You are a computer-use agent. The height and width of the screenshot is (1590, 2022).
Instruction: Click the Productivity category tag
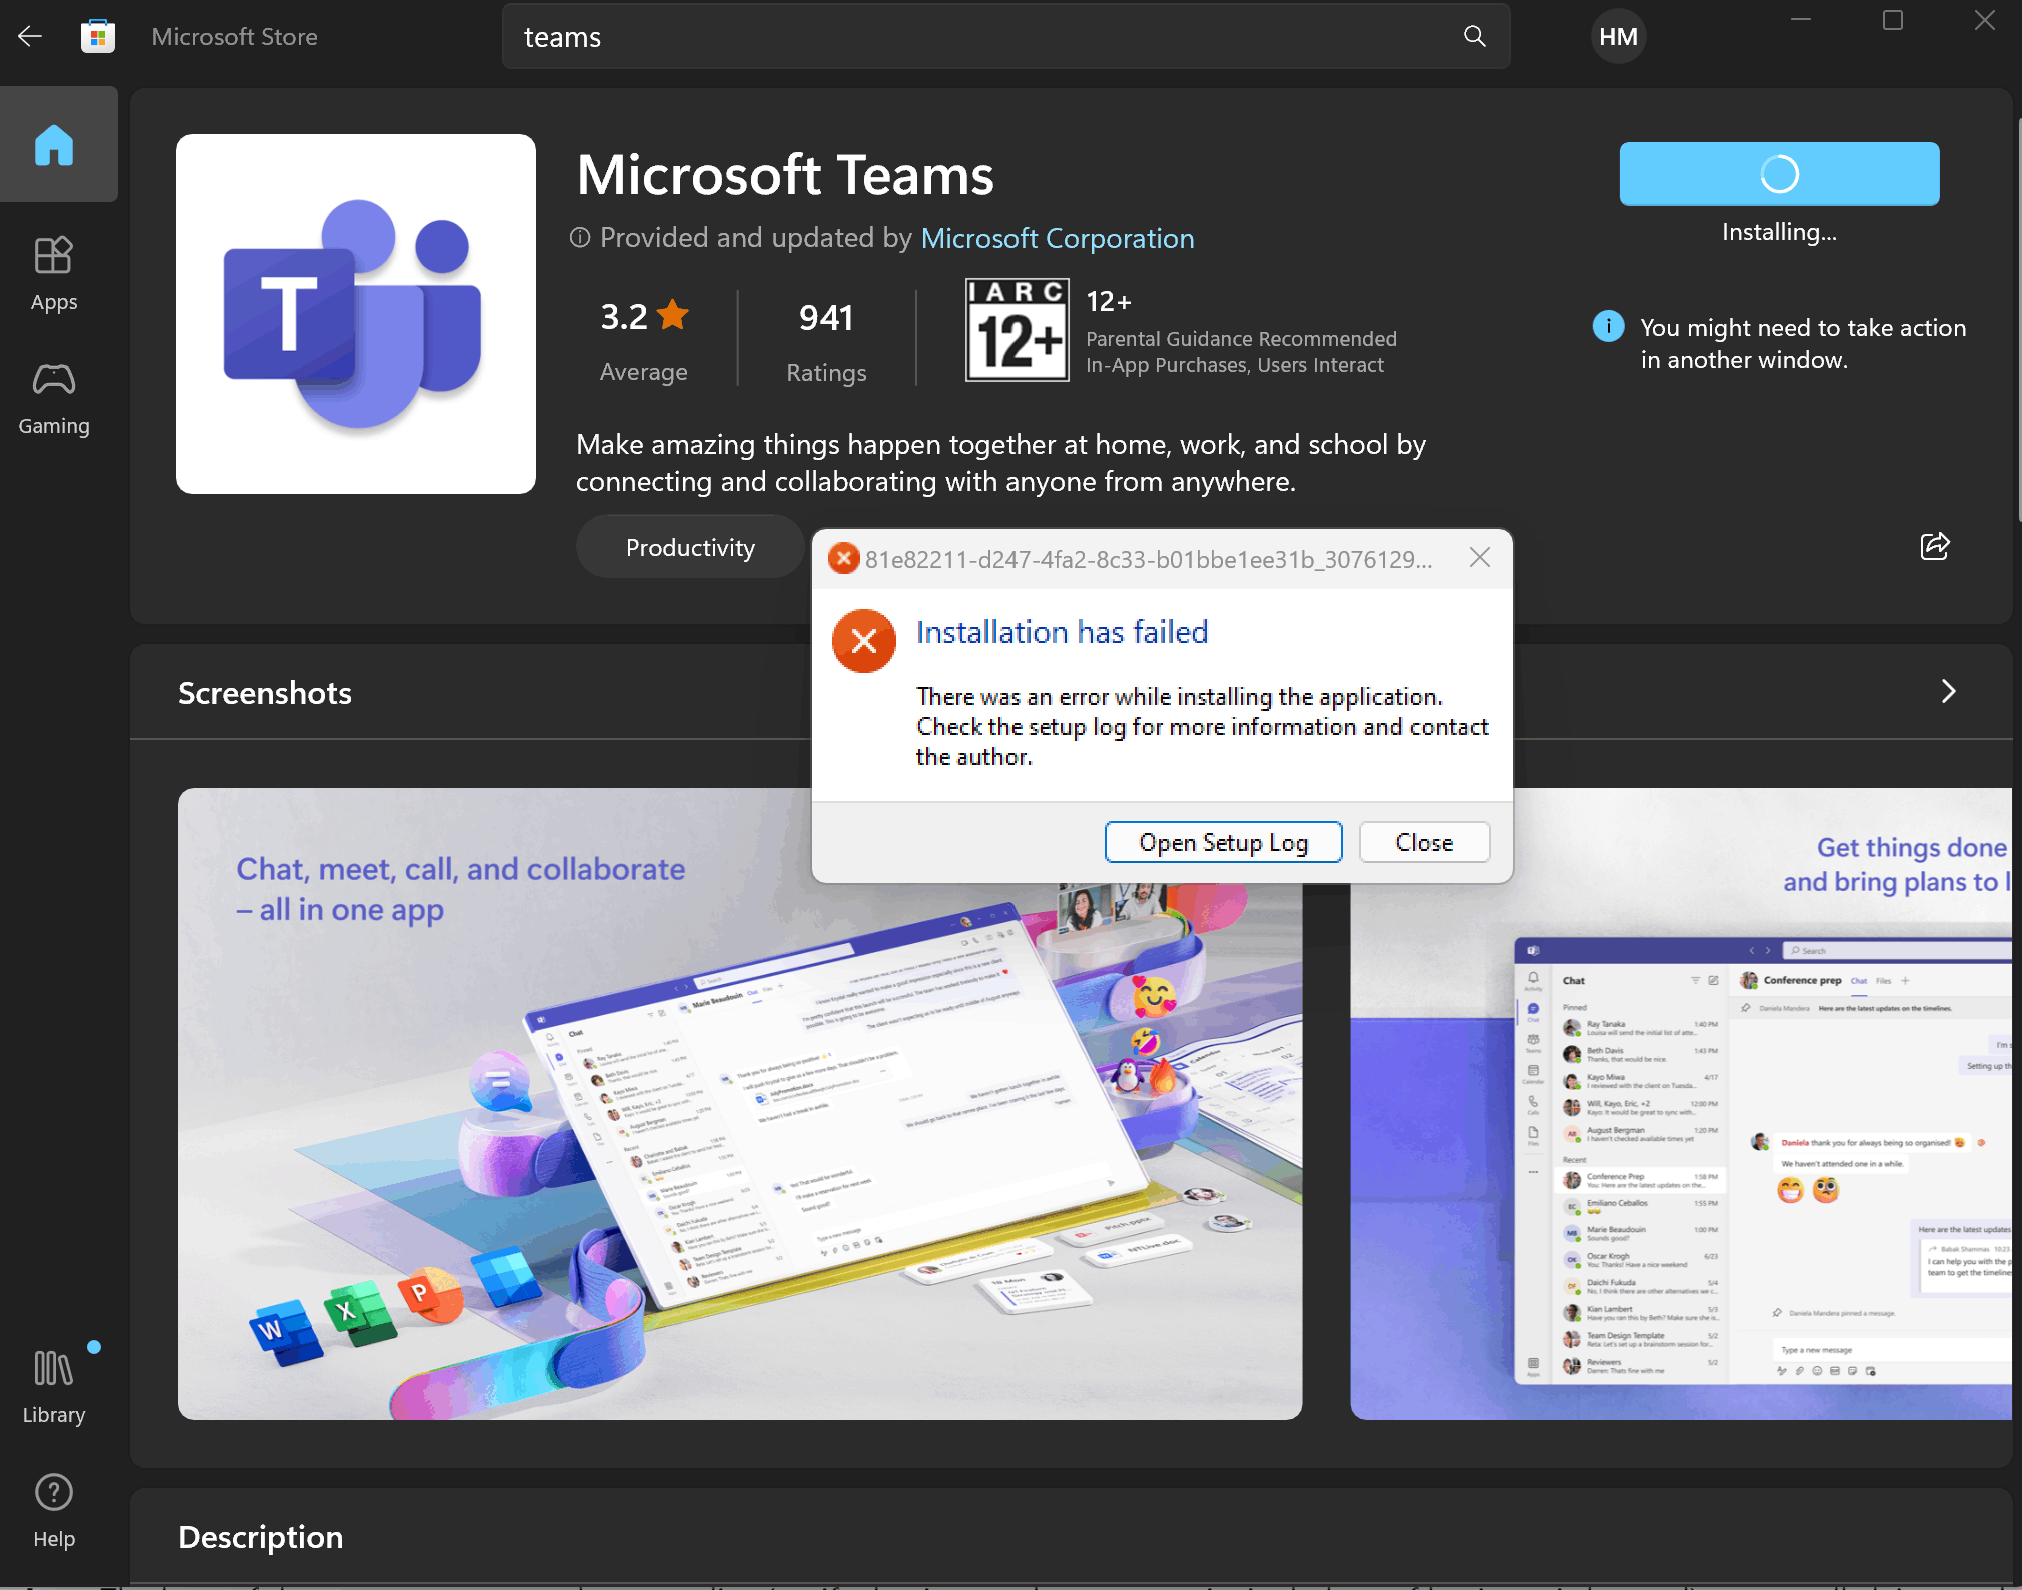690,548
